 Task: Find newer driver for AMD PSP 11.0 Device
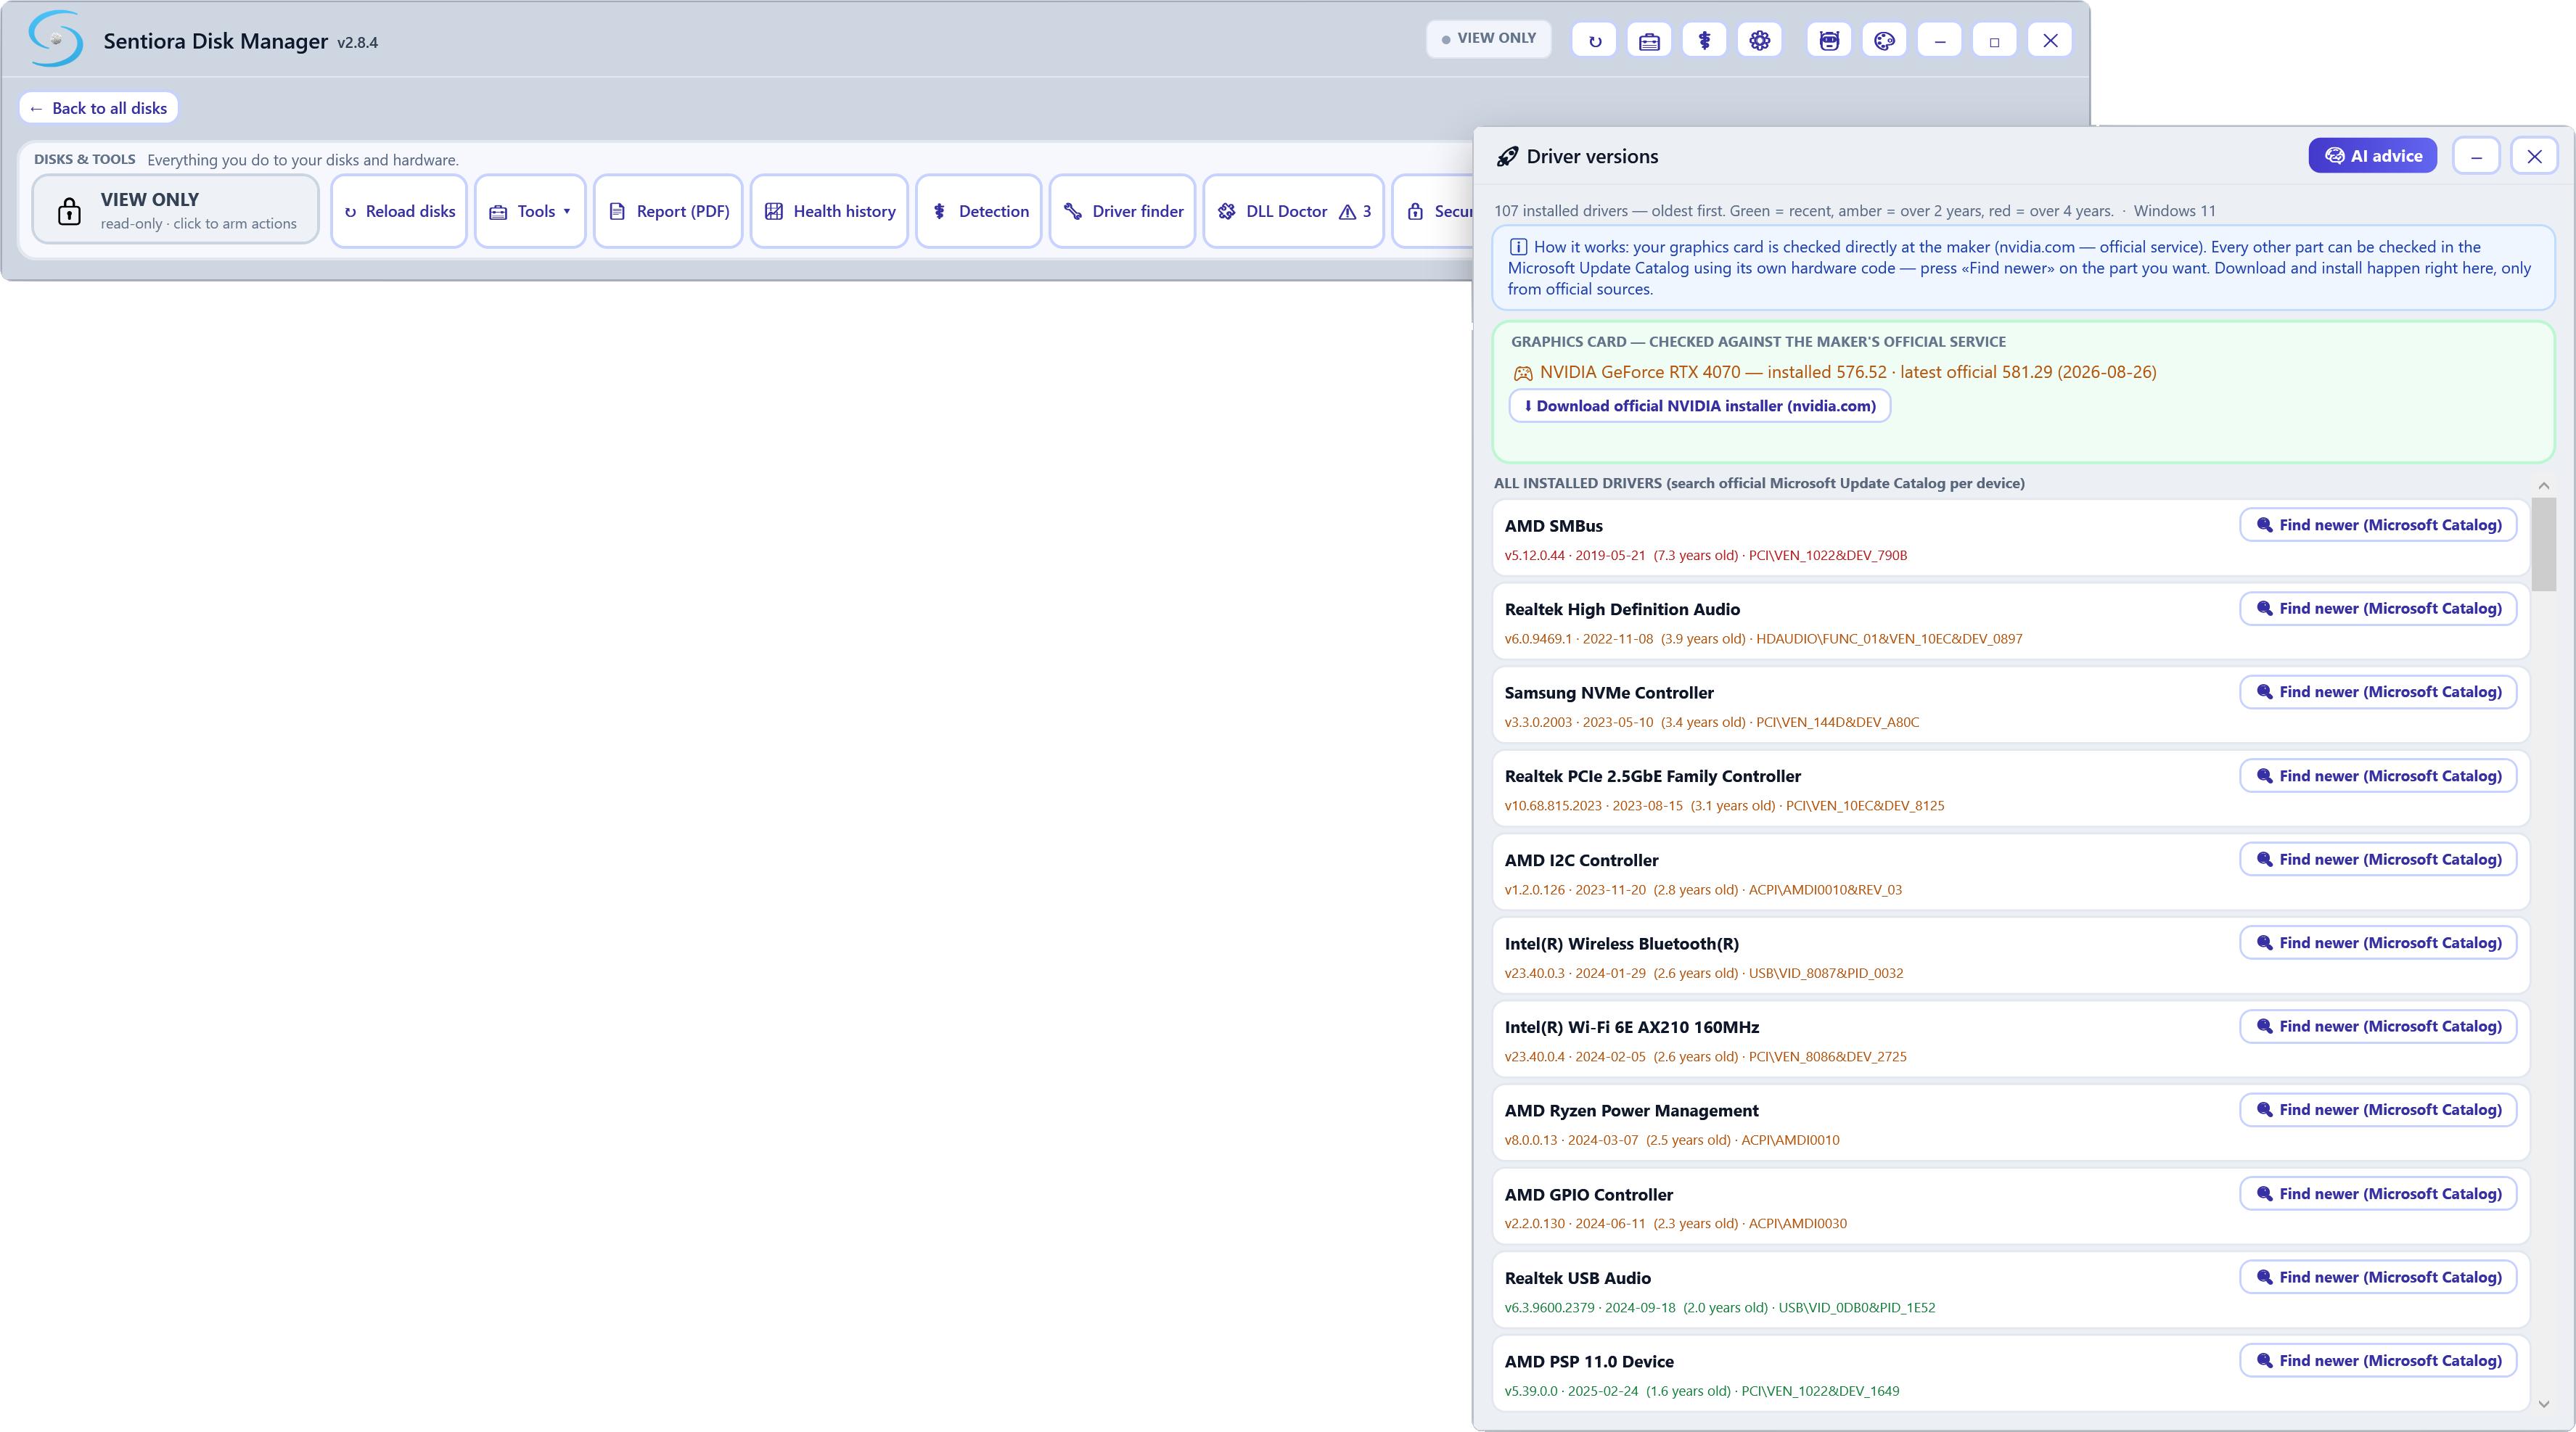[2378, 1361]
